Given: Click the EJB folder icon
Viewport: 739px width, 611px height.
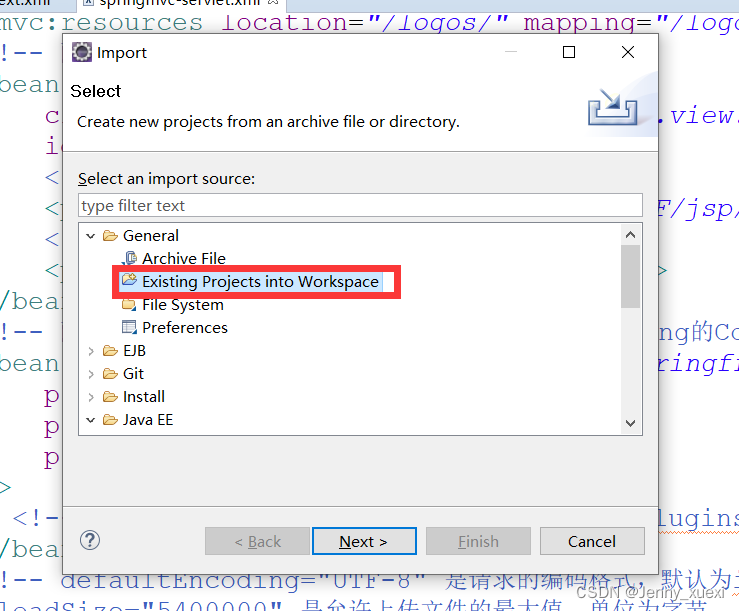Looking at the screenshot, I should tap(110, 351).
